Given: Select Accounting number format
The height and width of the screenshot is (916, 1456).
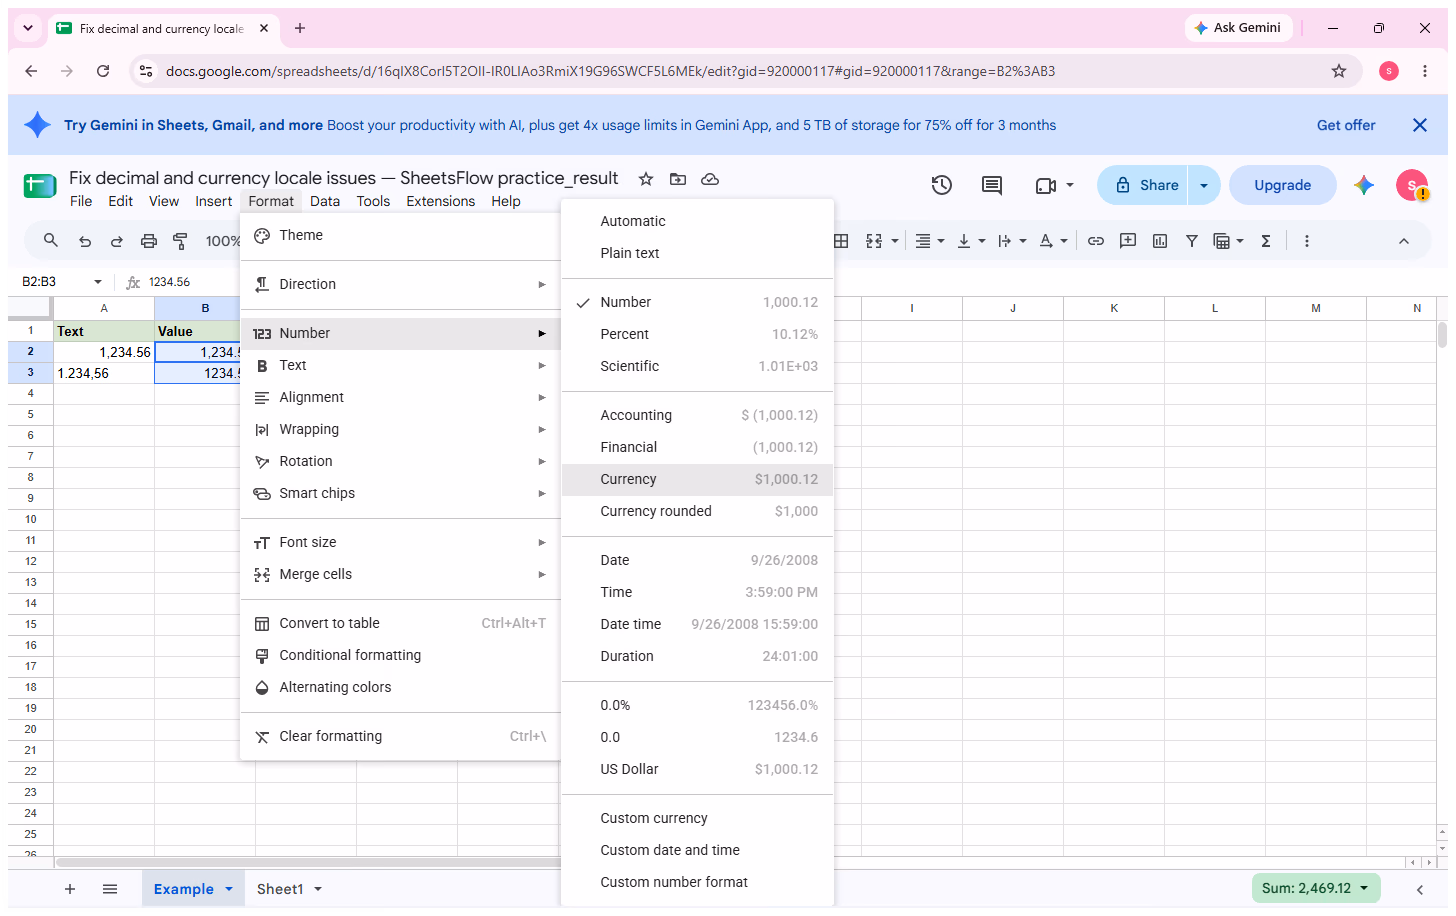Looking at the screenshot, I should [697, 415].
